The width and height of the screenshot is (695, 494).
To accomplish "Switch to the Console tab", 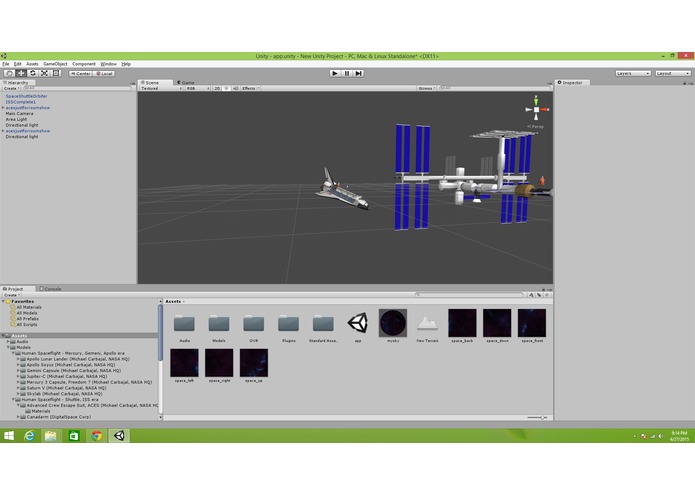I will point(50,288).
